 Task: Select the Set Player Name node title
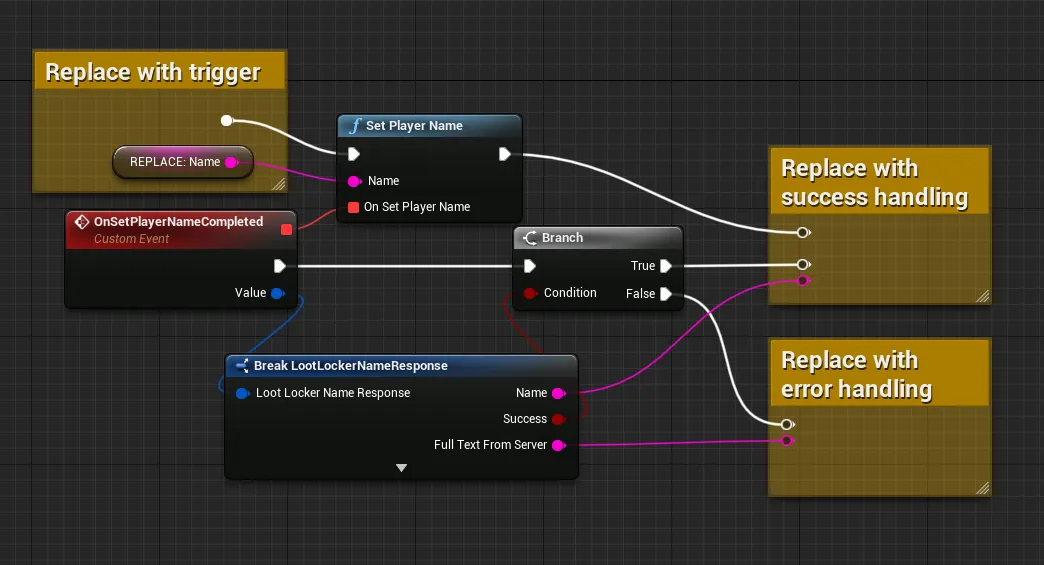pos(414,126)
